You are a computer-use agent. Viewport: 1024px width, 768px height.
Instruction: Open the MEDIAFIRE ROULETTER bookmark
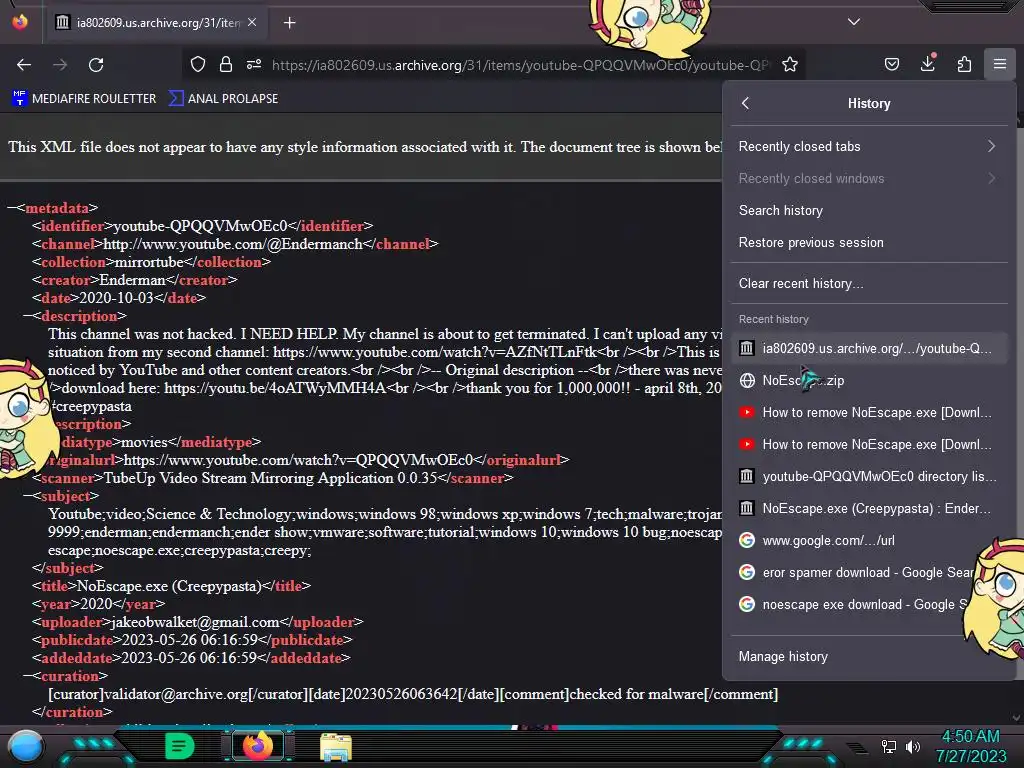tap(84, 99)
